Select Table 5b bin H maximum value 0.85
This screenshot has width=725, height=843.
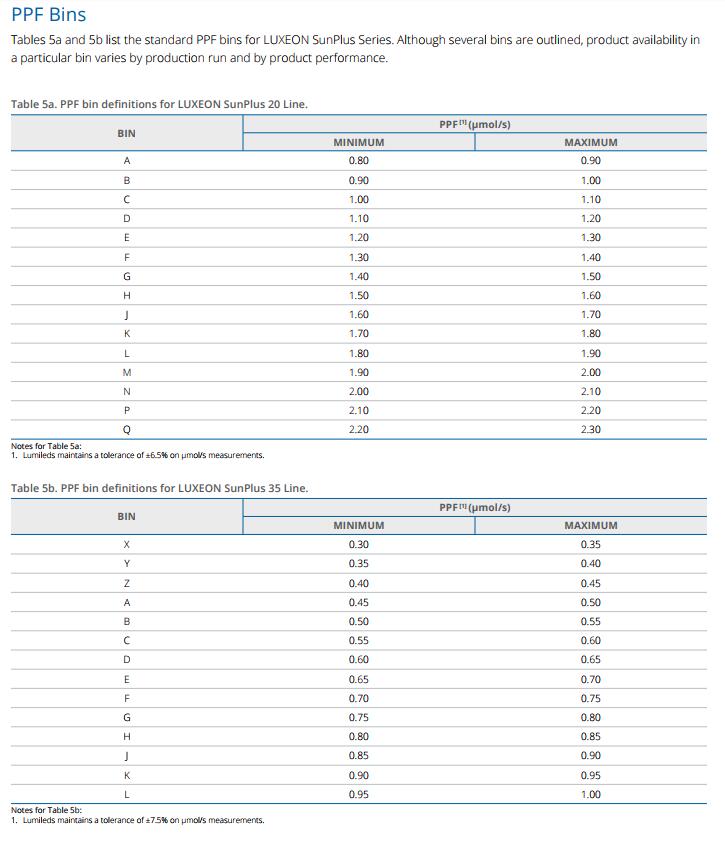pyautogui.click(x=591, y=737)
